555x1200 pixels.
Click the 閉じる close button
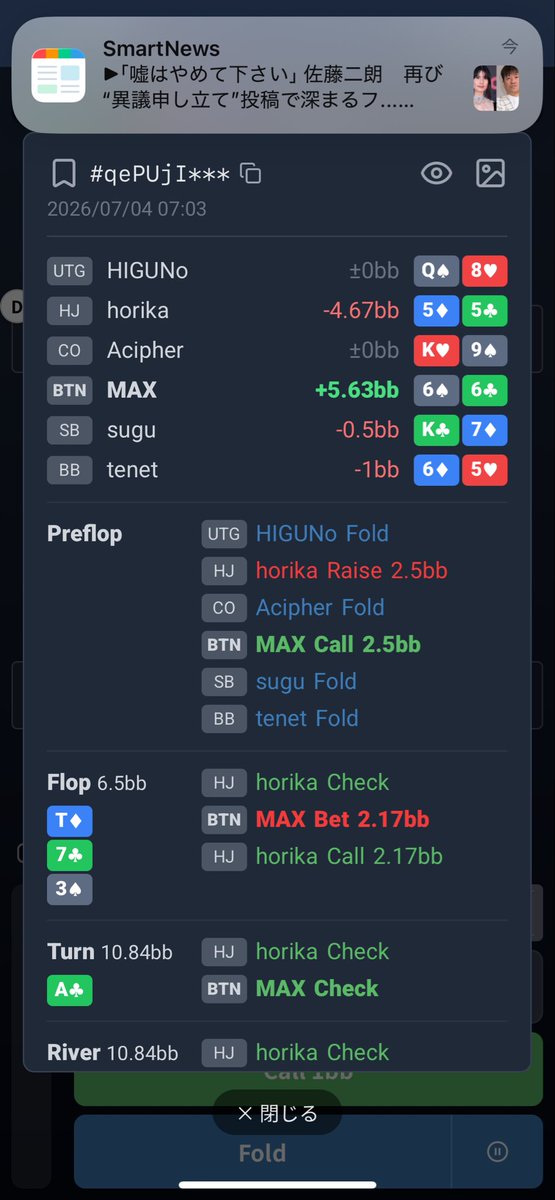pos(277,1113)
